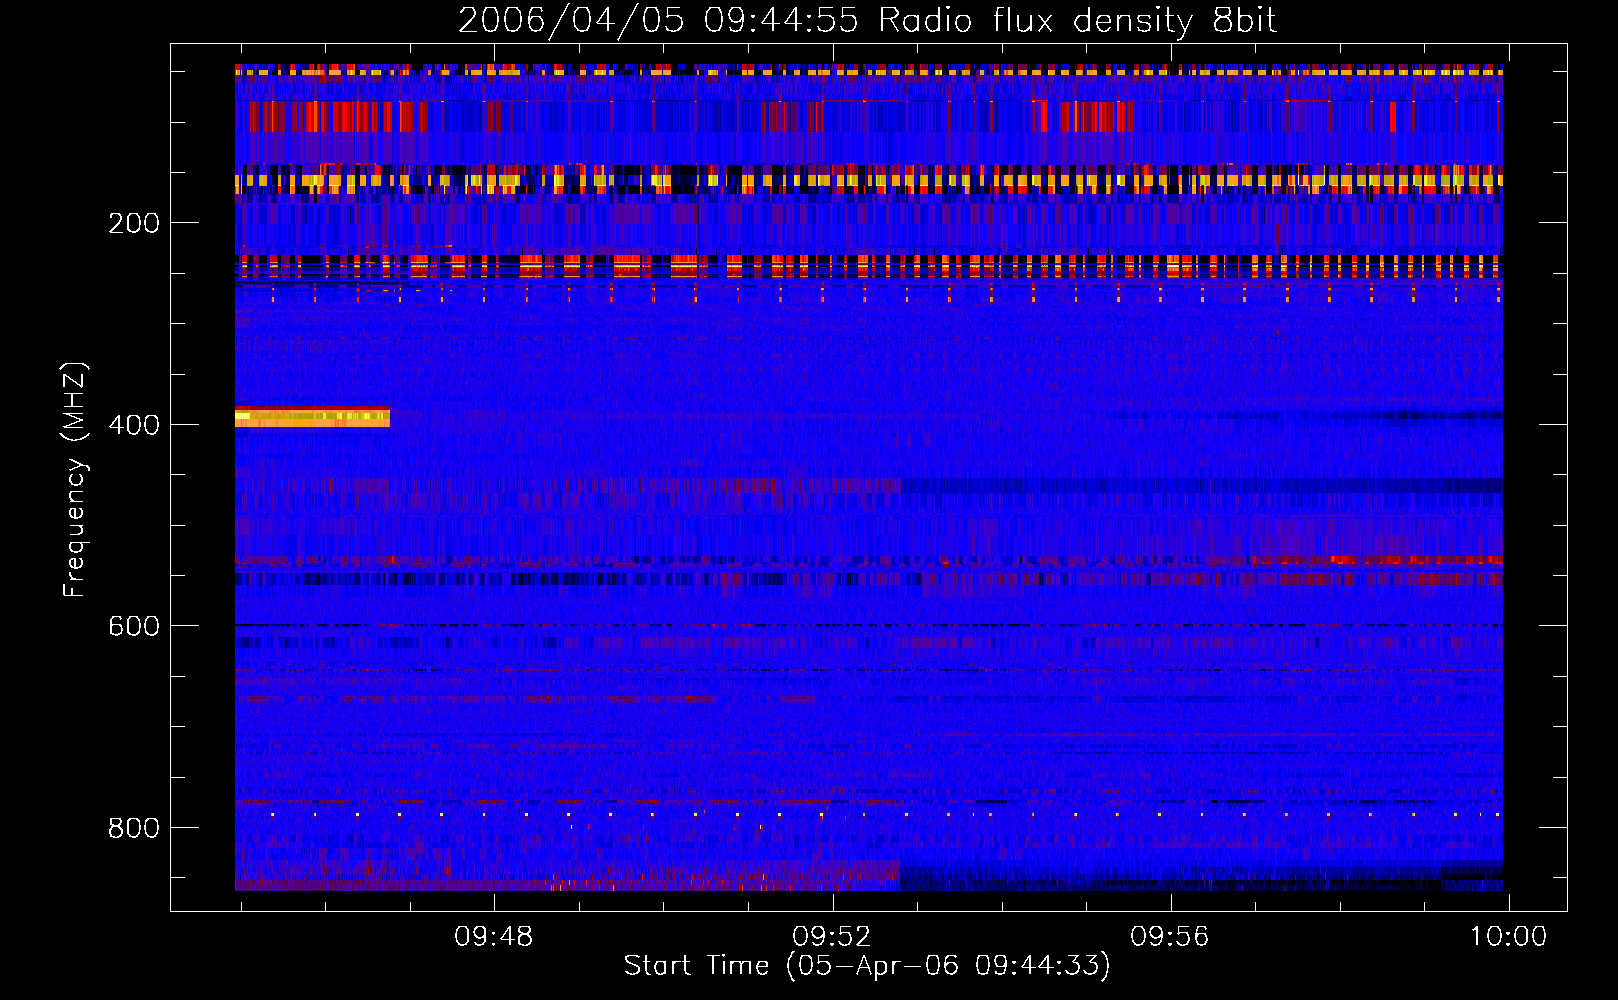Click the 'Frequency (MHZ)' axis label
1618x1000 pixels.
click(x=74, y=480)
